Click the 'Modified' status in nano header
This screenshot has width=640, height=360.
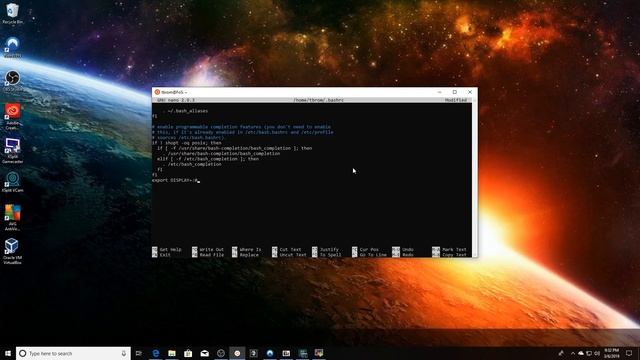coord(456,100)
